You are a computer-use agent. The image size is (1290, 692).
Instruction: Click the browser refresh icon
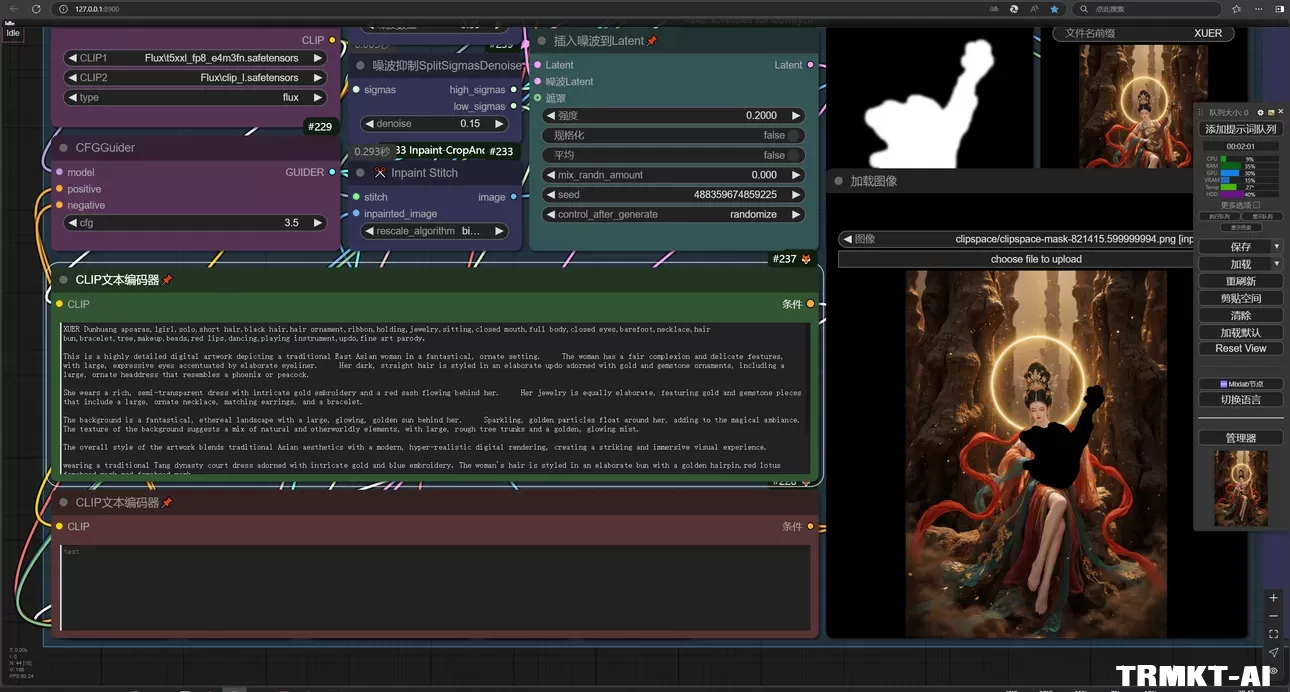[36, 9]
